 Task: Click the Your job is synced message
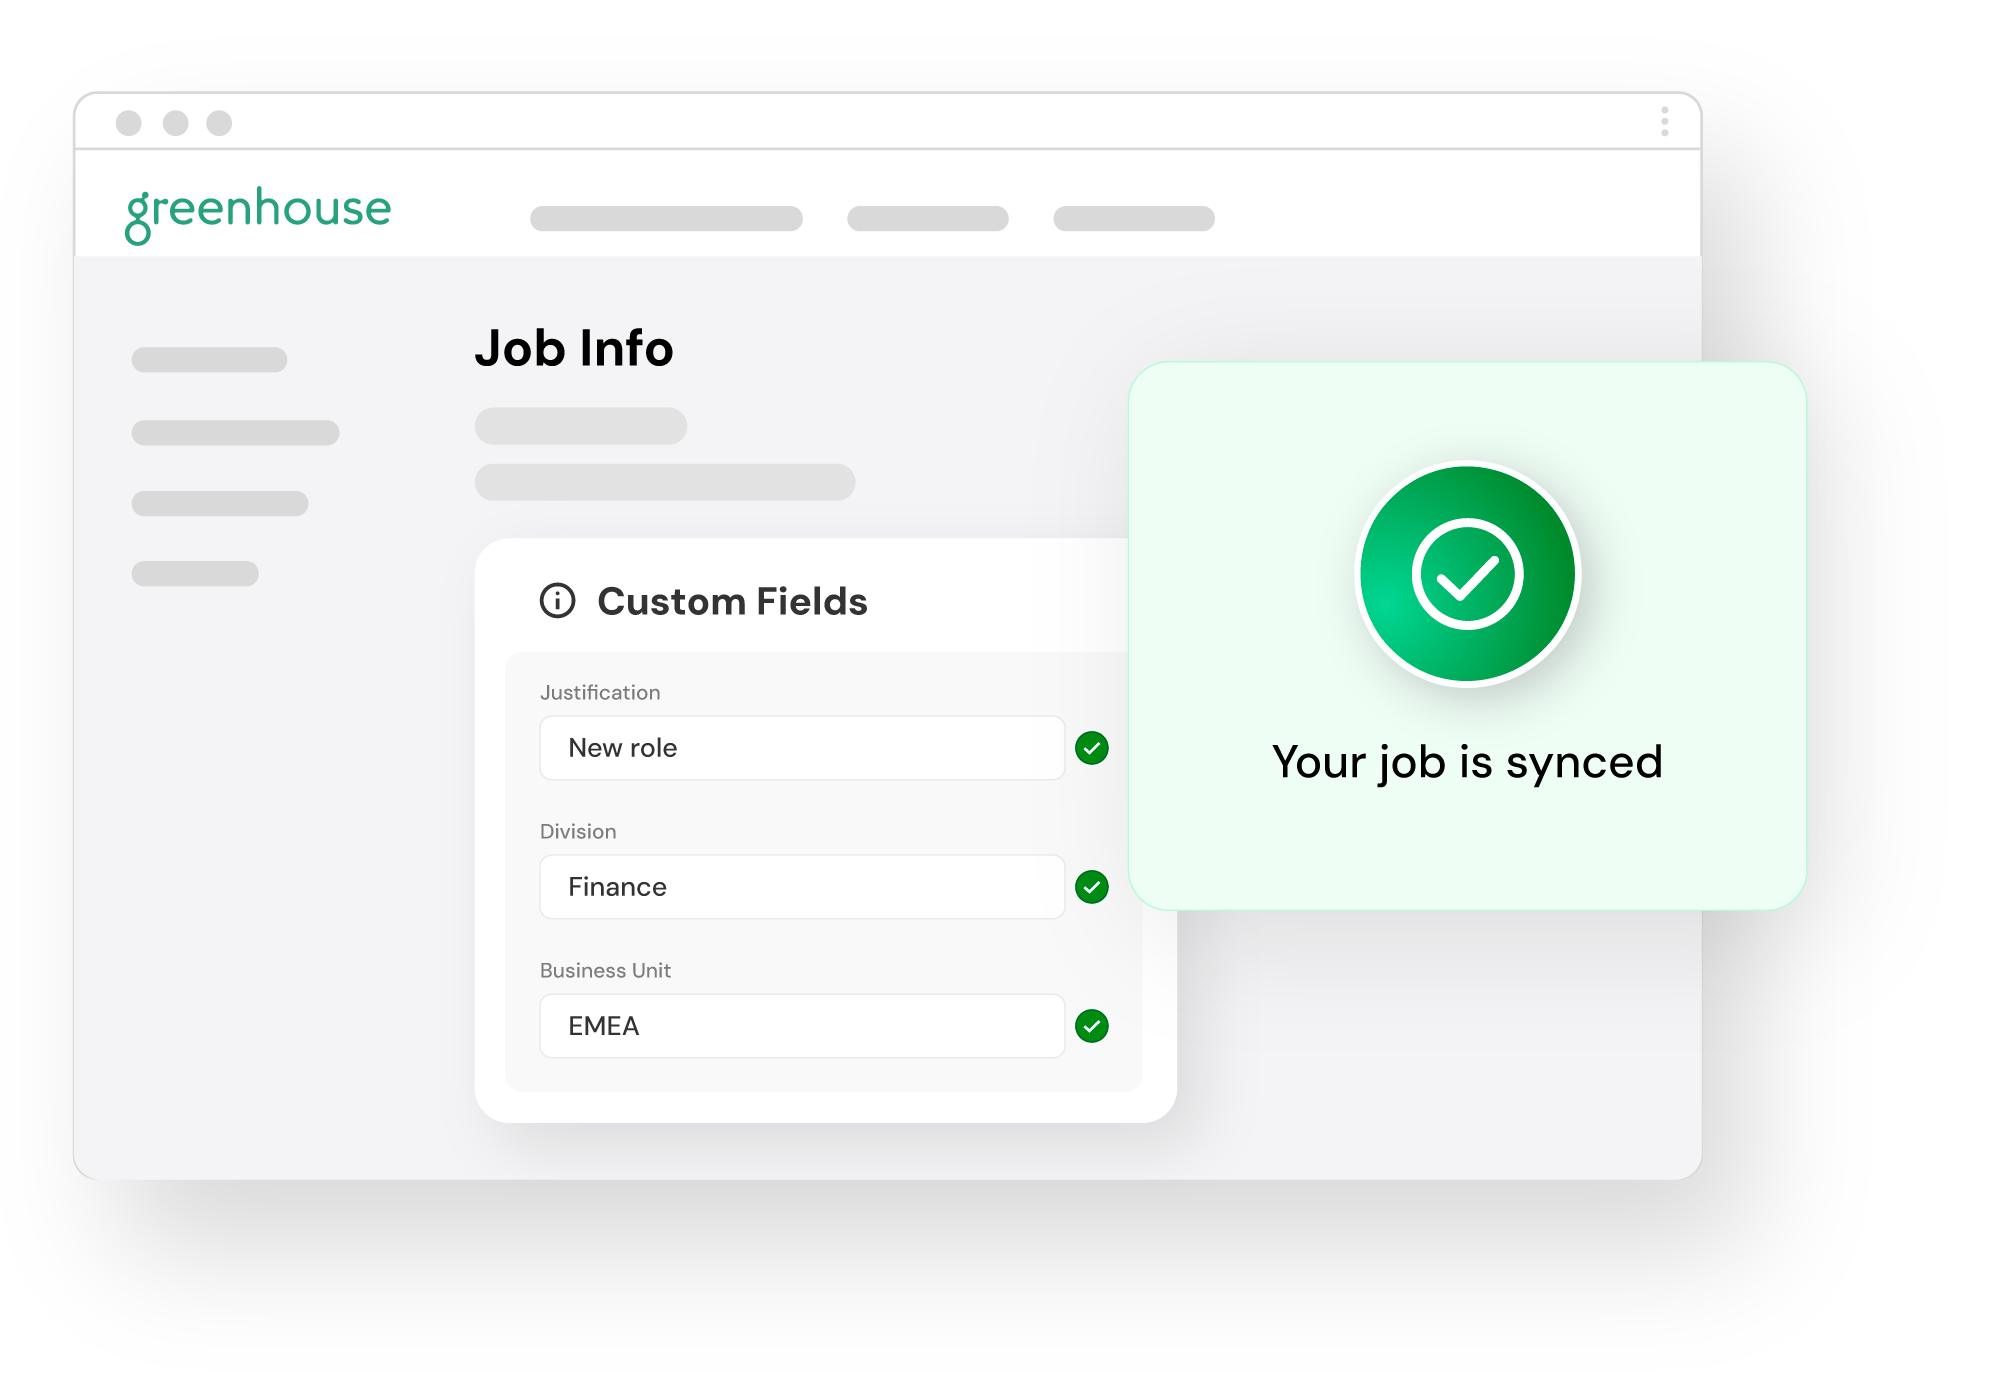(x=1467, y=763)
